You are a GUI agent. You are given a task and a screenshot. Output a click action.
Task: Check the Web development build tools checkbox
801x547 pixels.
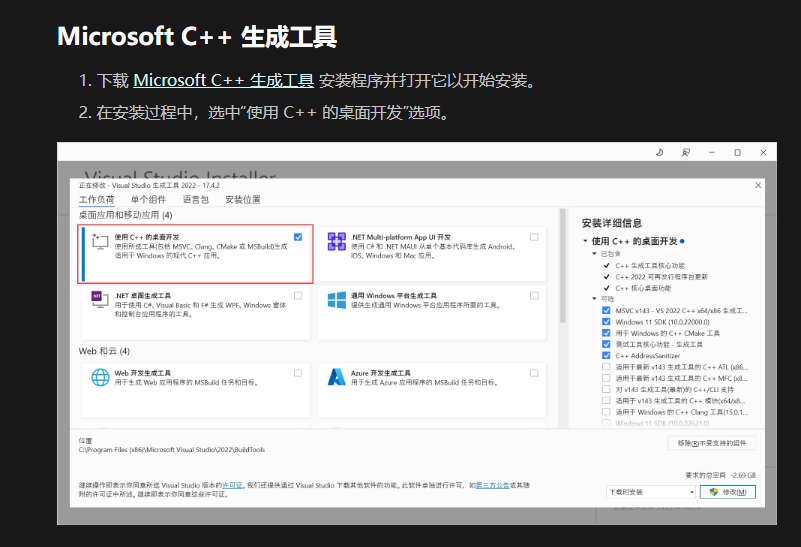[298, 373]
